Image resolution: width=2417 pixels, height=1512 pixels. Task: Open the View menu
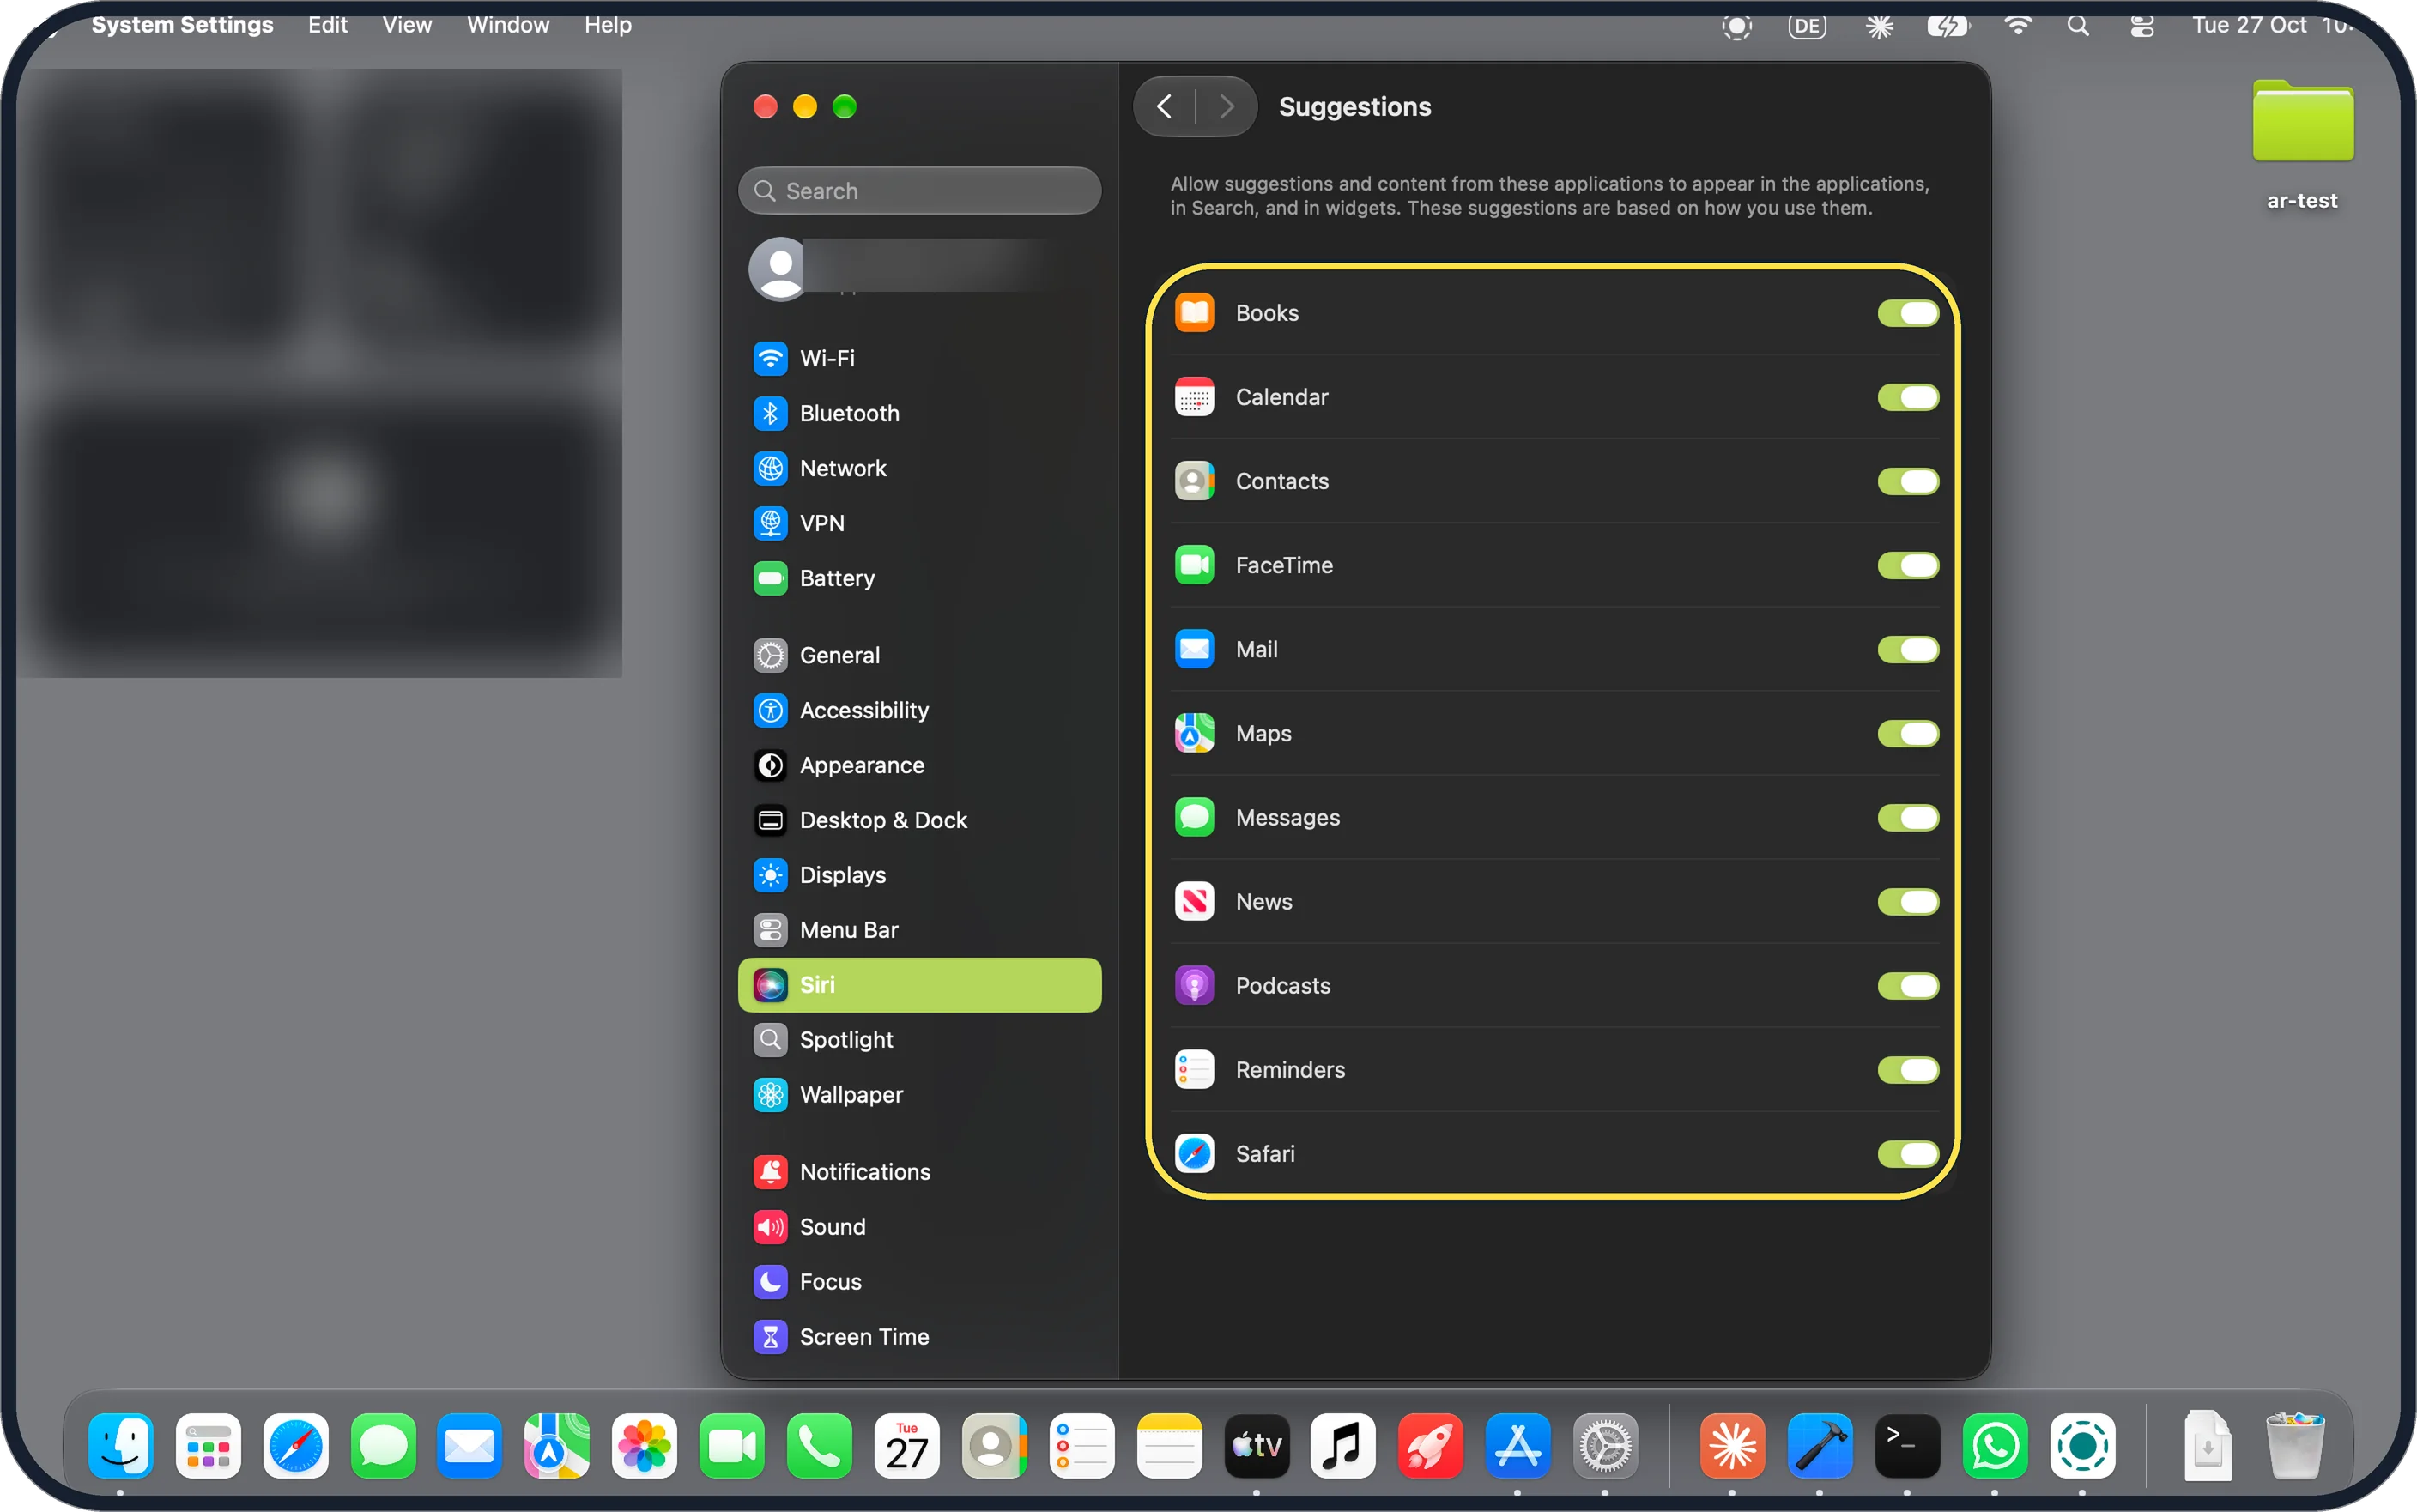pos(407,25)
